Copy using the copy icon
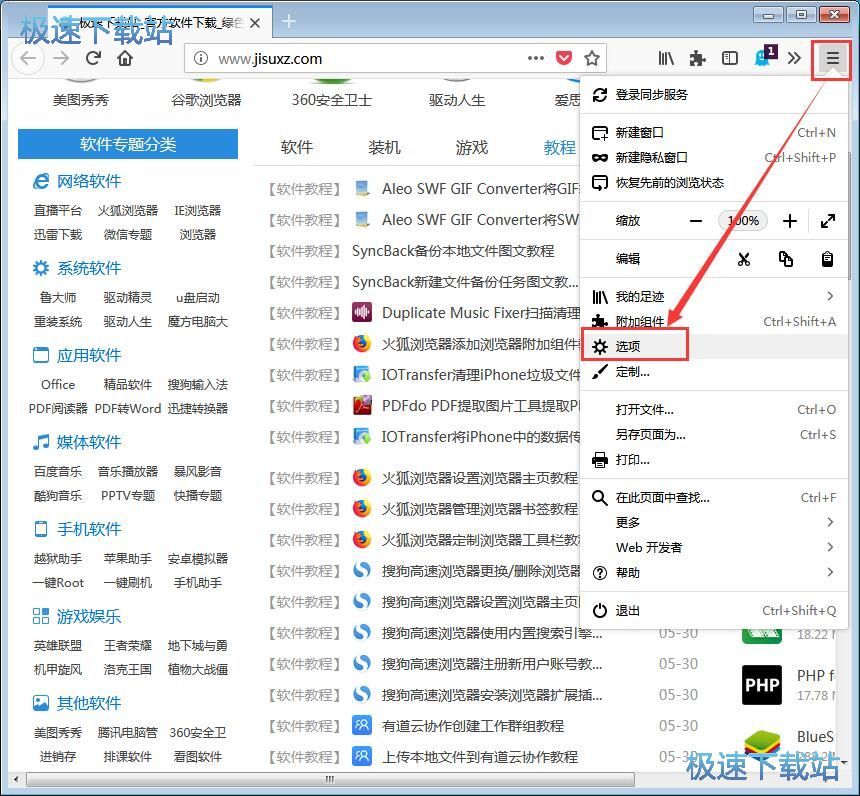This screenshot has height=796, width=860. pyautogui.click(x=785, y=259)
